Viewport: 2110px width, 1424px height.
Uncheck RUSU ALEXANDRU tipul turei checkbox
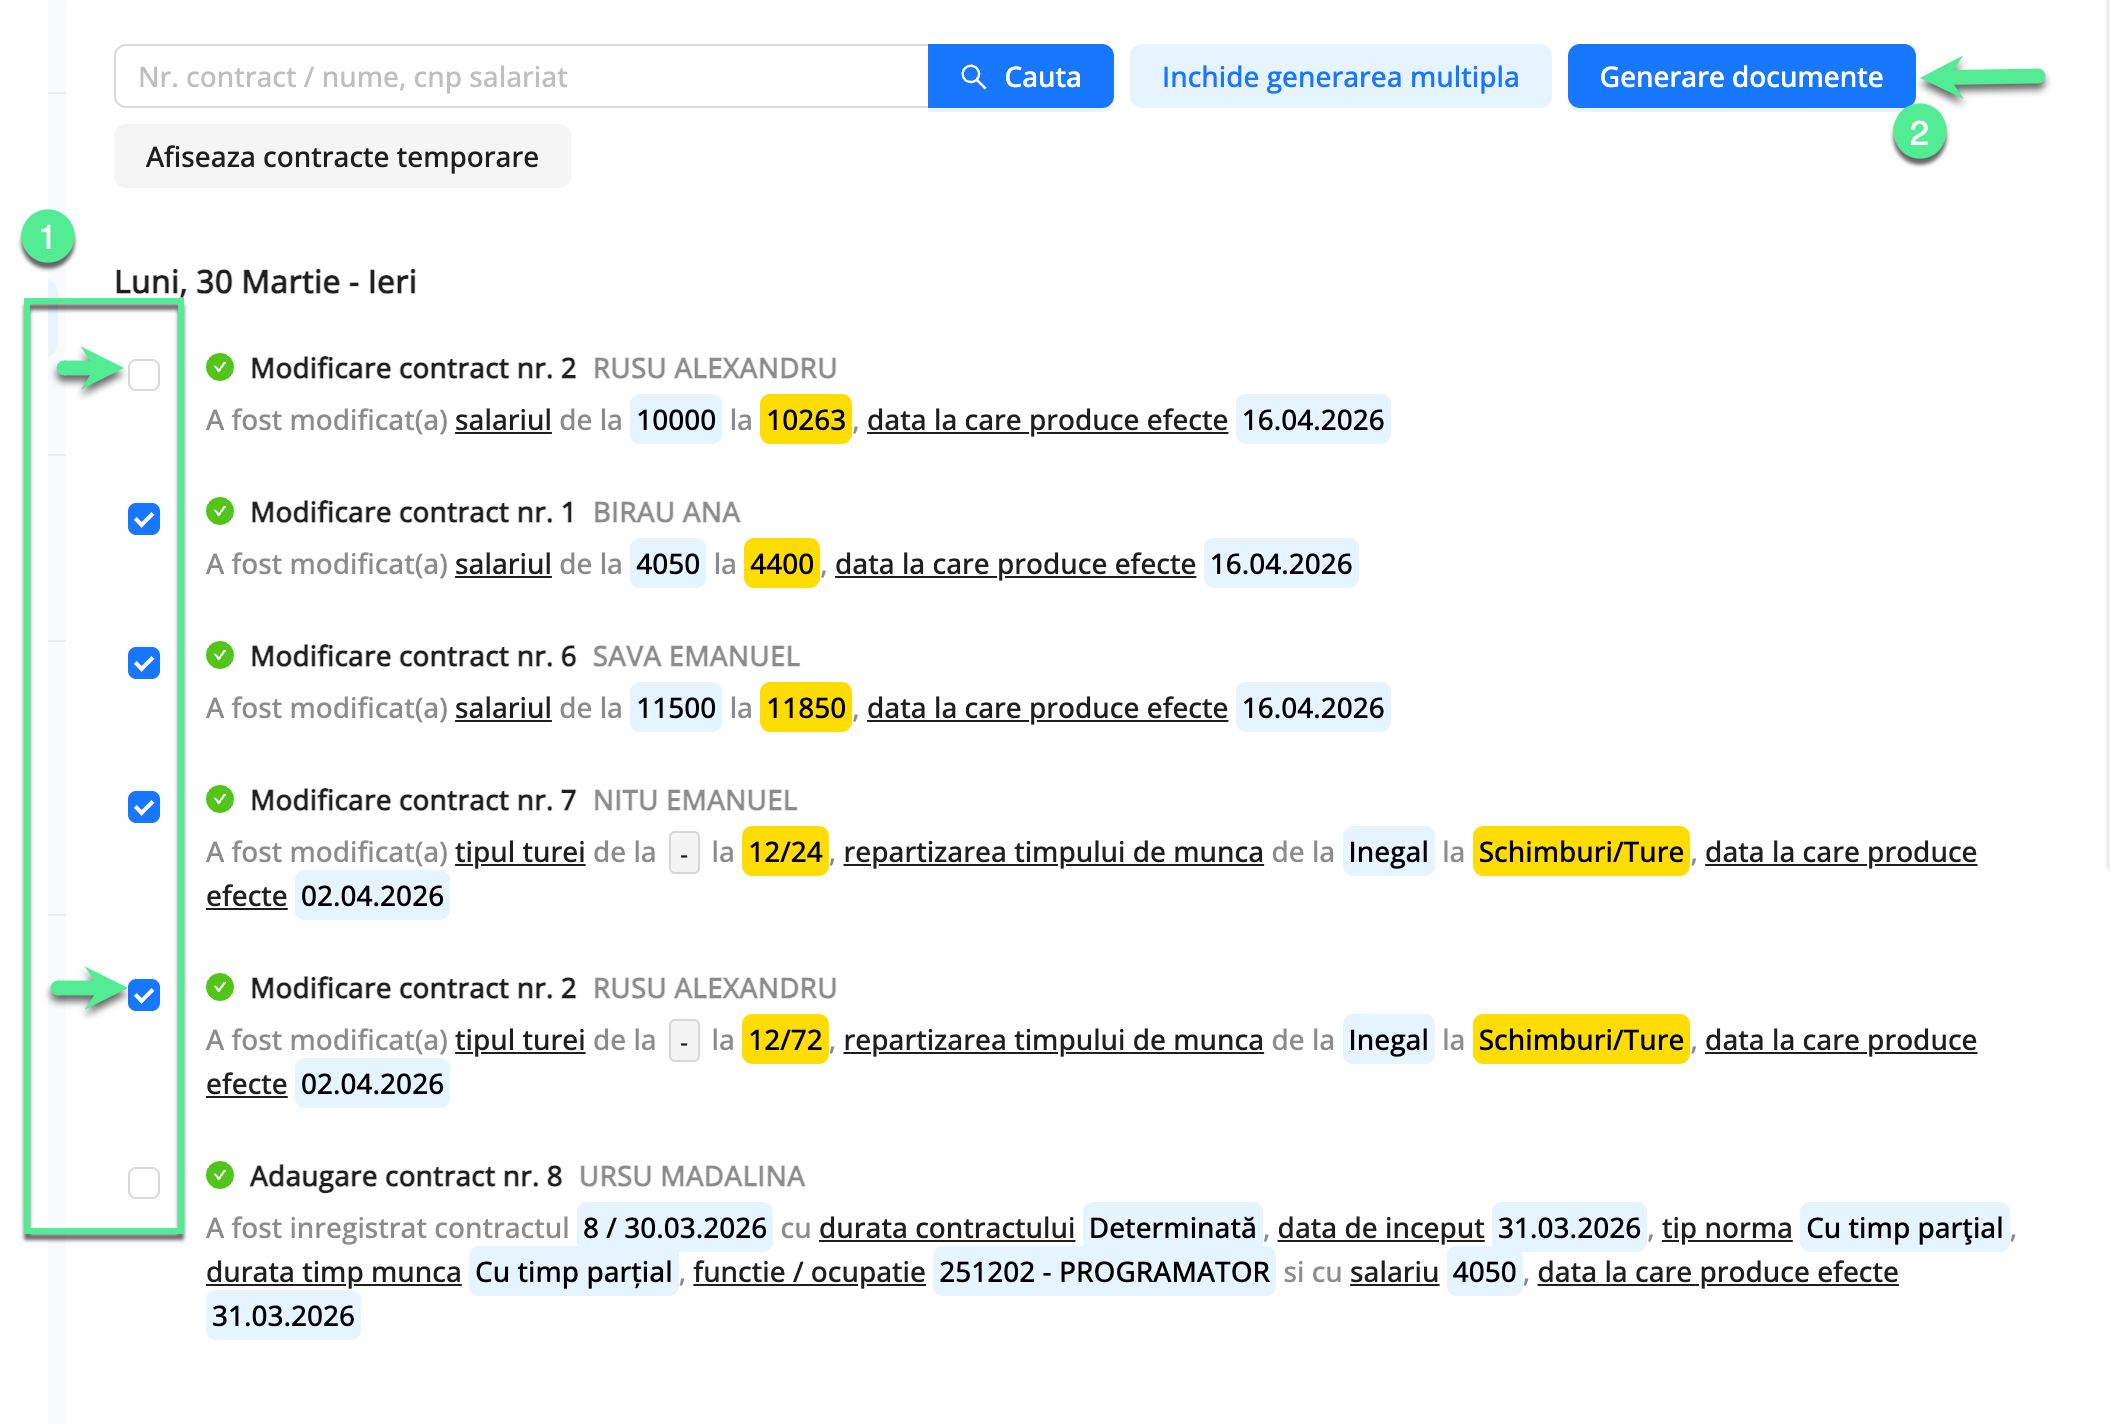coord(144,995)
